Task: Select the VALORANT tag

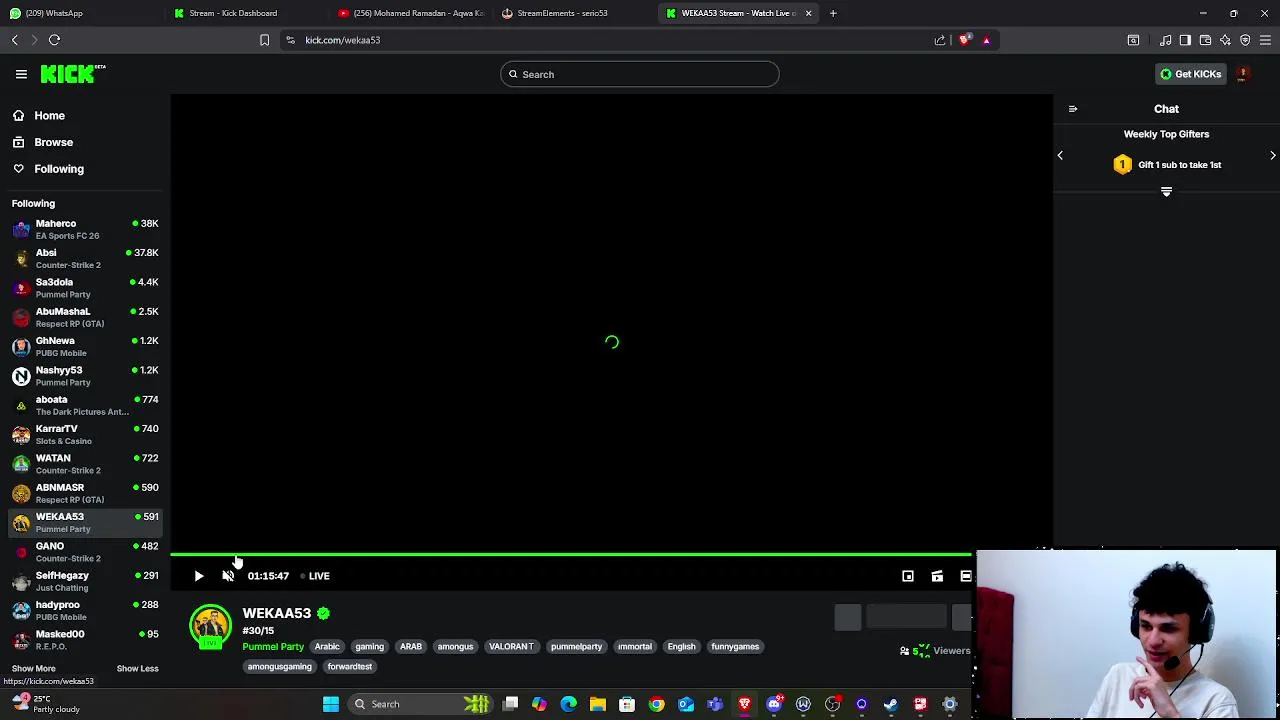Action: pos(511,647)
